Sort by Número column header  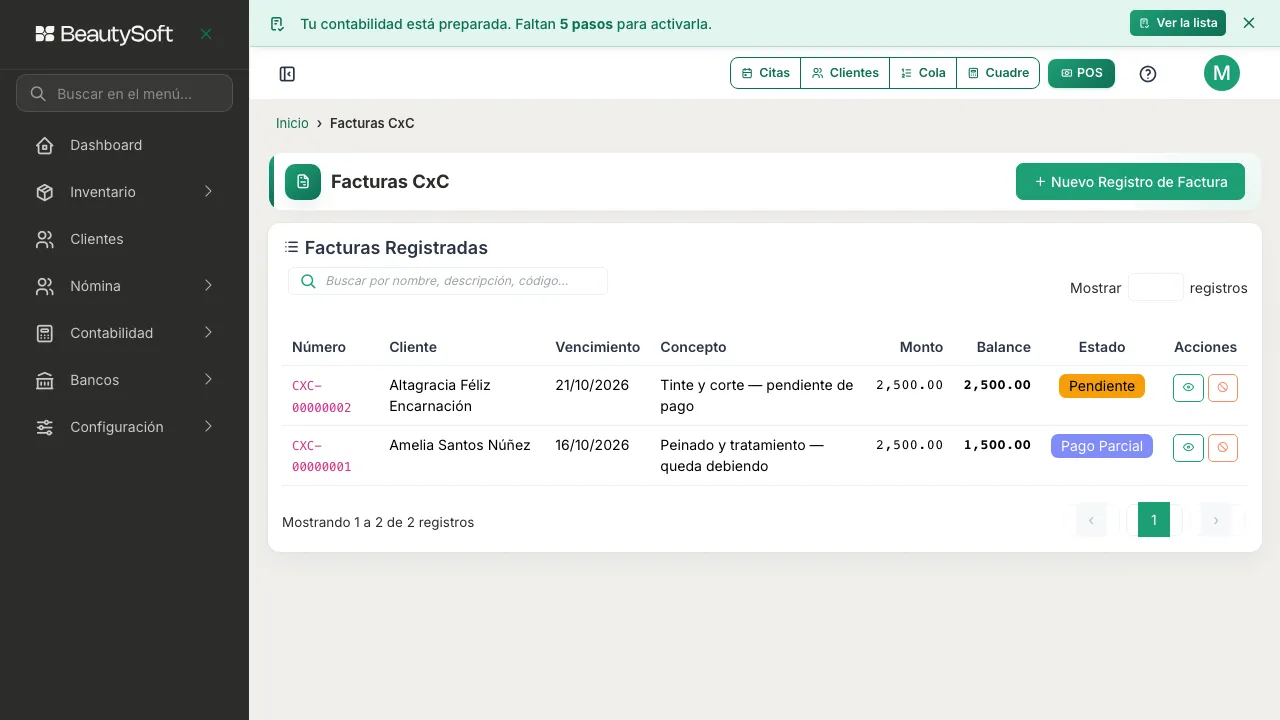pyautogui.click(x=319, y=347)
